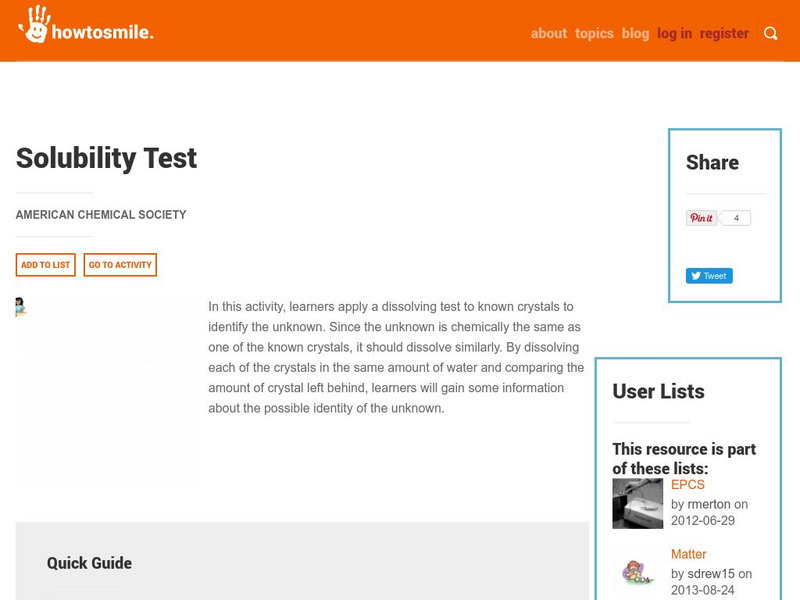
Task: Click the register link
Action: pyautogui.click(x=724, y=33)
